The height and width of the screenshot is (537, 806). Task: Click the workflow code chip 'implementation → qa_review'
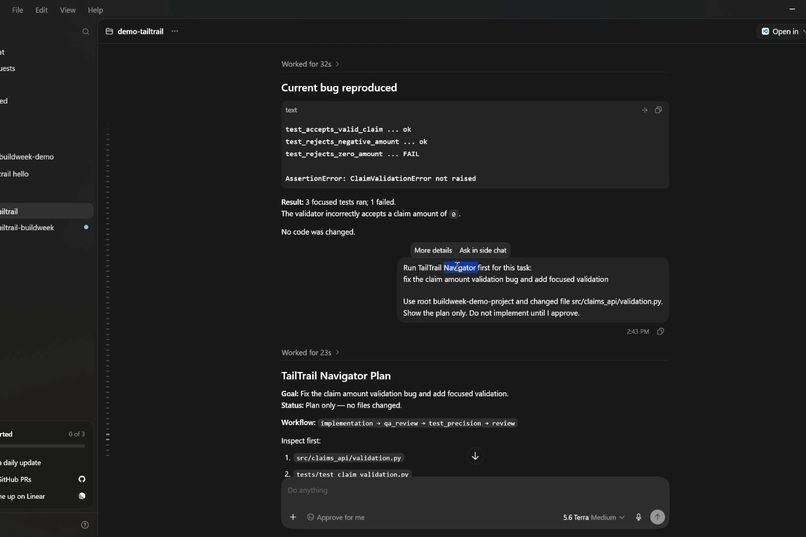(417, 423)
